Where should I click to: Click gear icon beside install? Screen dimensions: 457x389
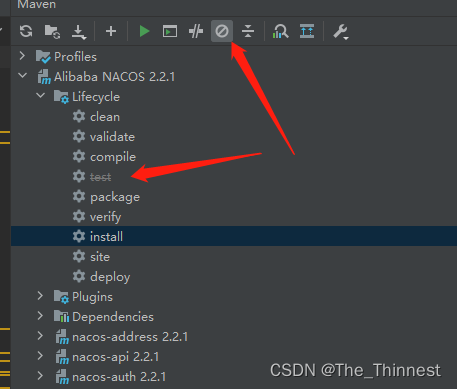click(79, 236)
